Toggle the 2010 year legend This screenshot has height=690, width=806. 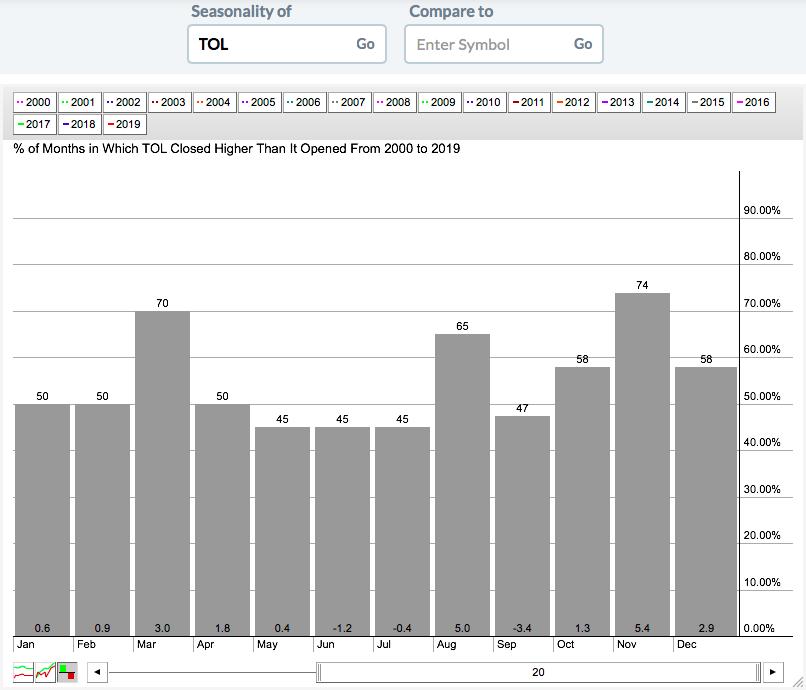(484, 102)
